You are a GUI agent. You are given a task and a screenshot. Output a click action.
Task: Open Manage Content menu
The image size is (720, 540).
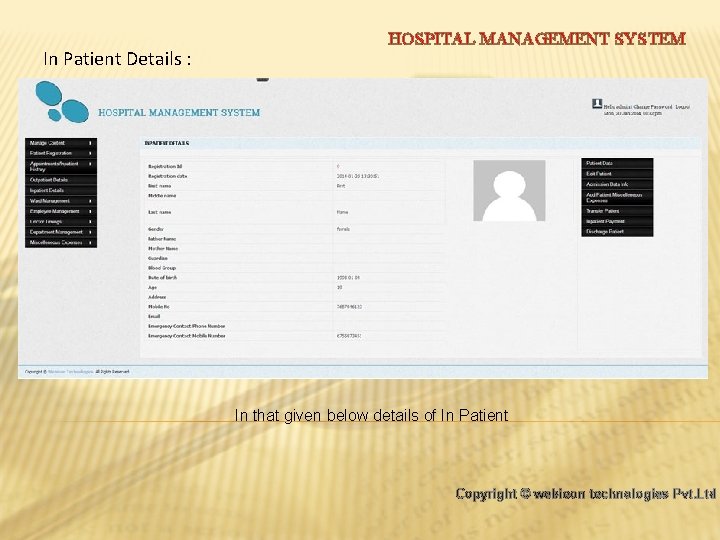coord(61,143)
